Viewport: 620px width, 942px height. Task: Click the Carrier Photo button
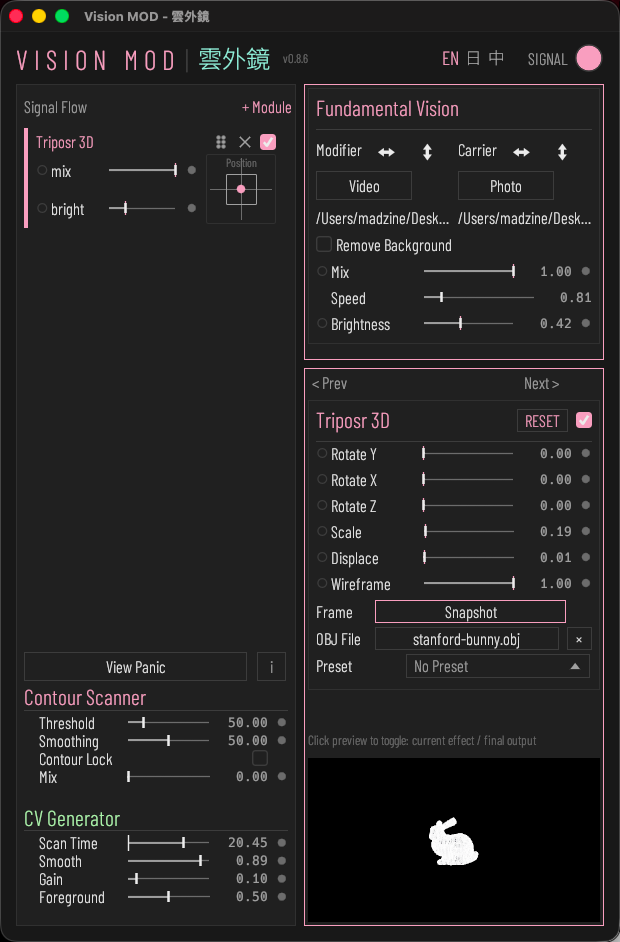pyautogui.click(x=506, y=186)
